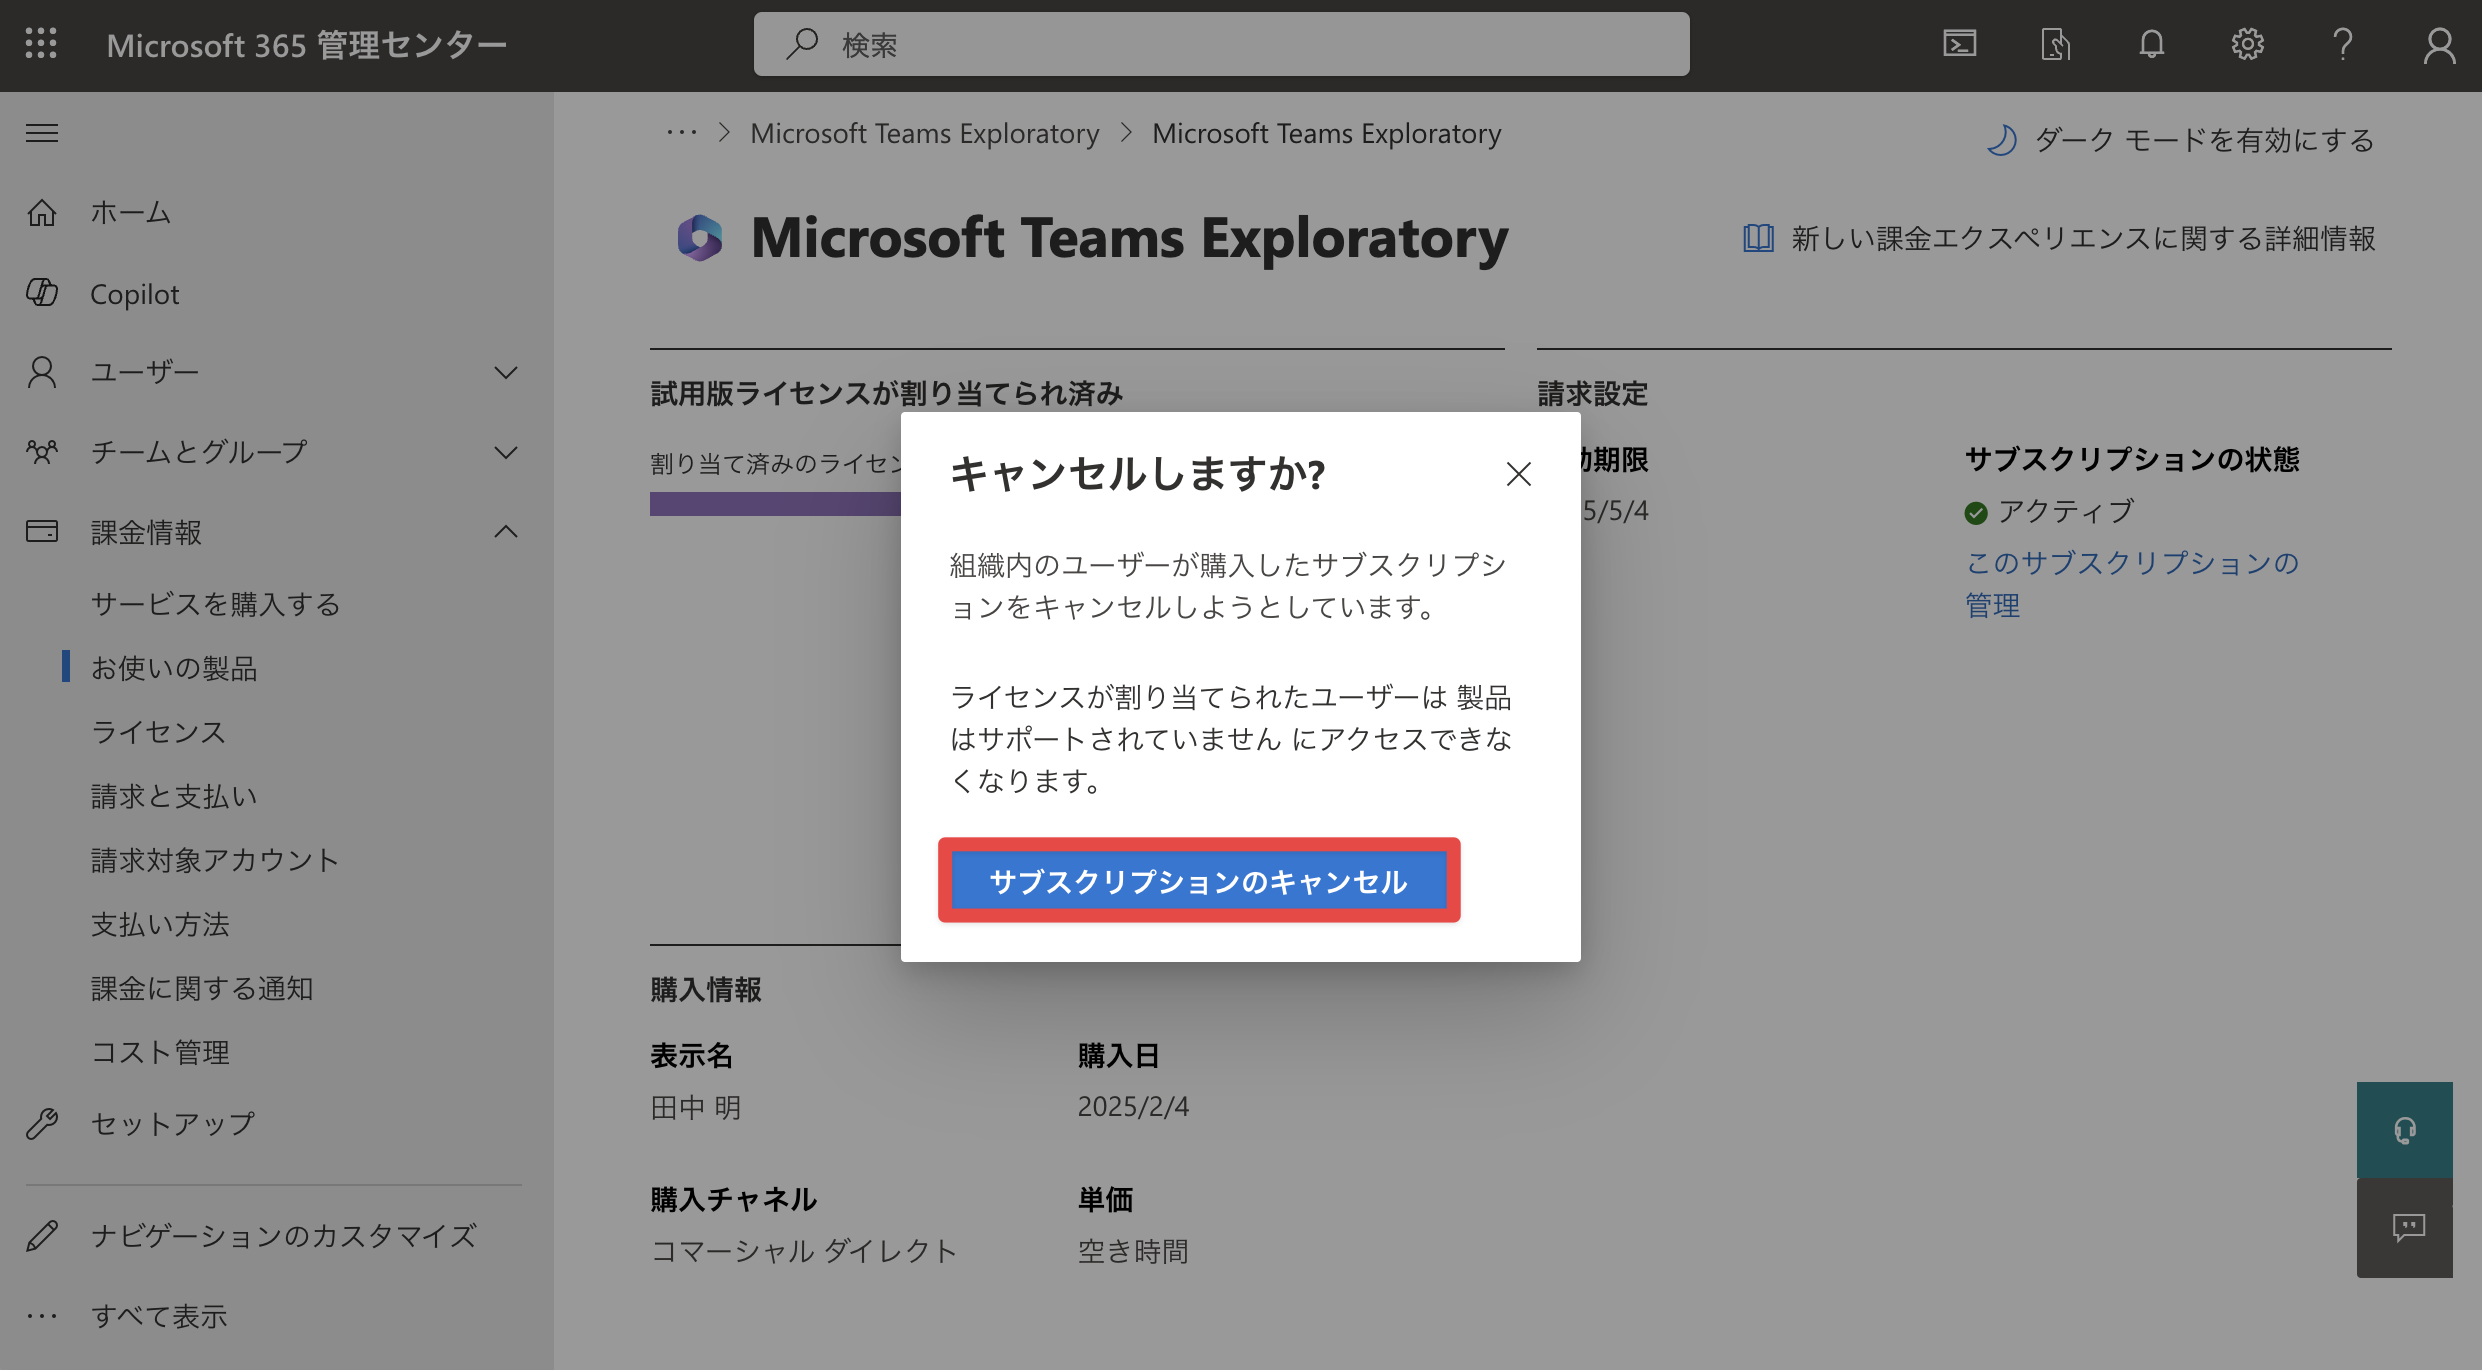Open the help support headset button

pos(2404,1130)
